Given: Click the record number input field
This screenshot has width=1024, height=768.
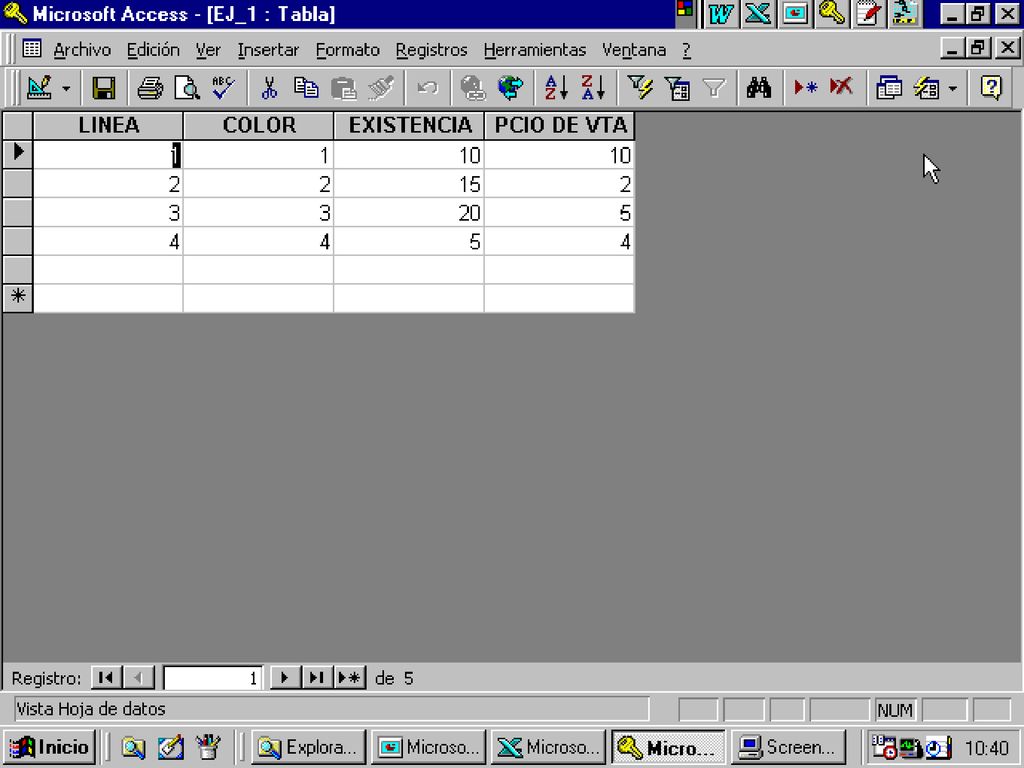Looking at the screenshot, I should (212, 678).
